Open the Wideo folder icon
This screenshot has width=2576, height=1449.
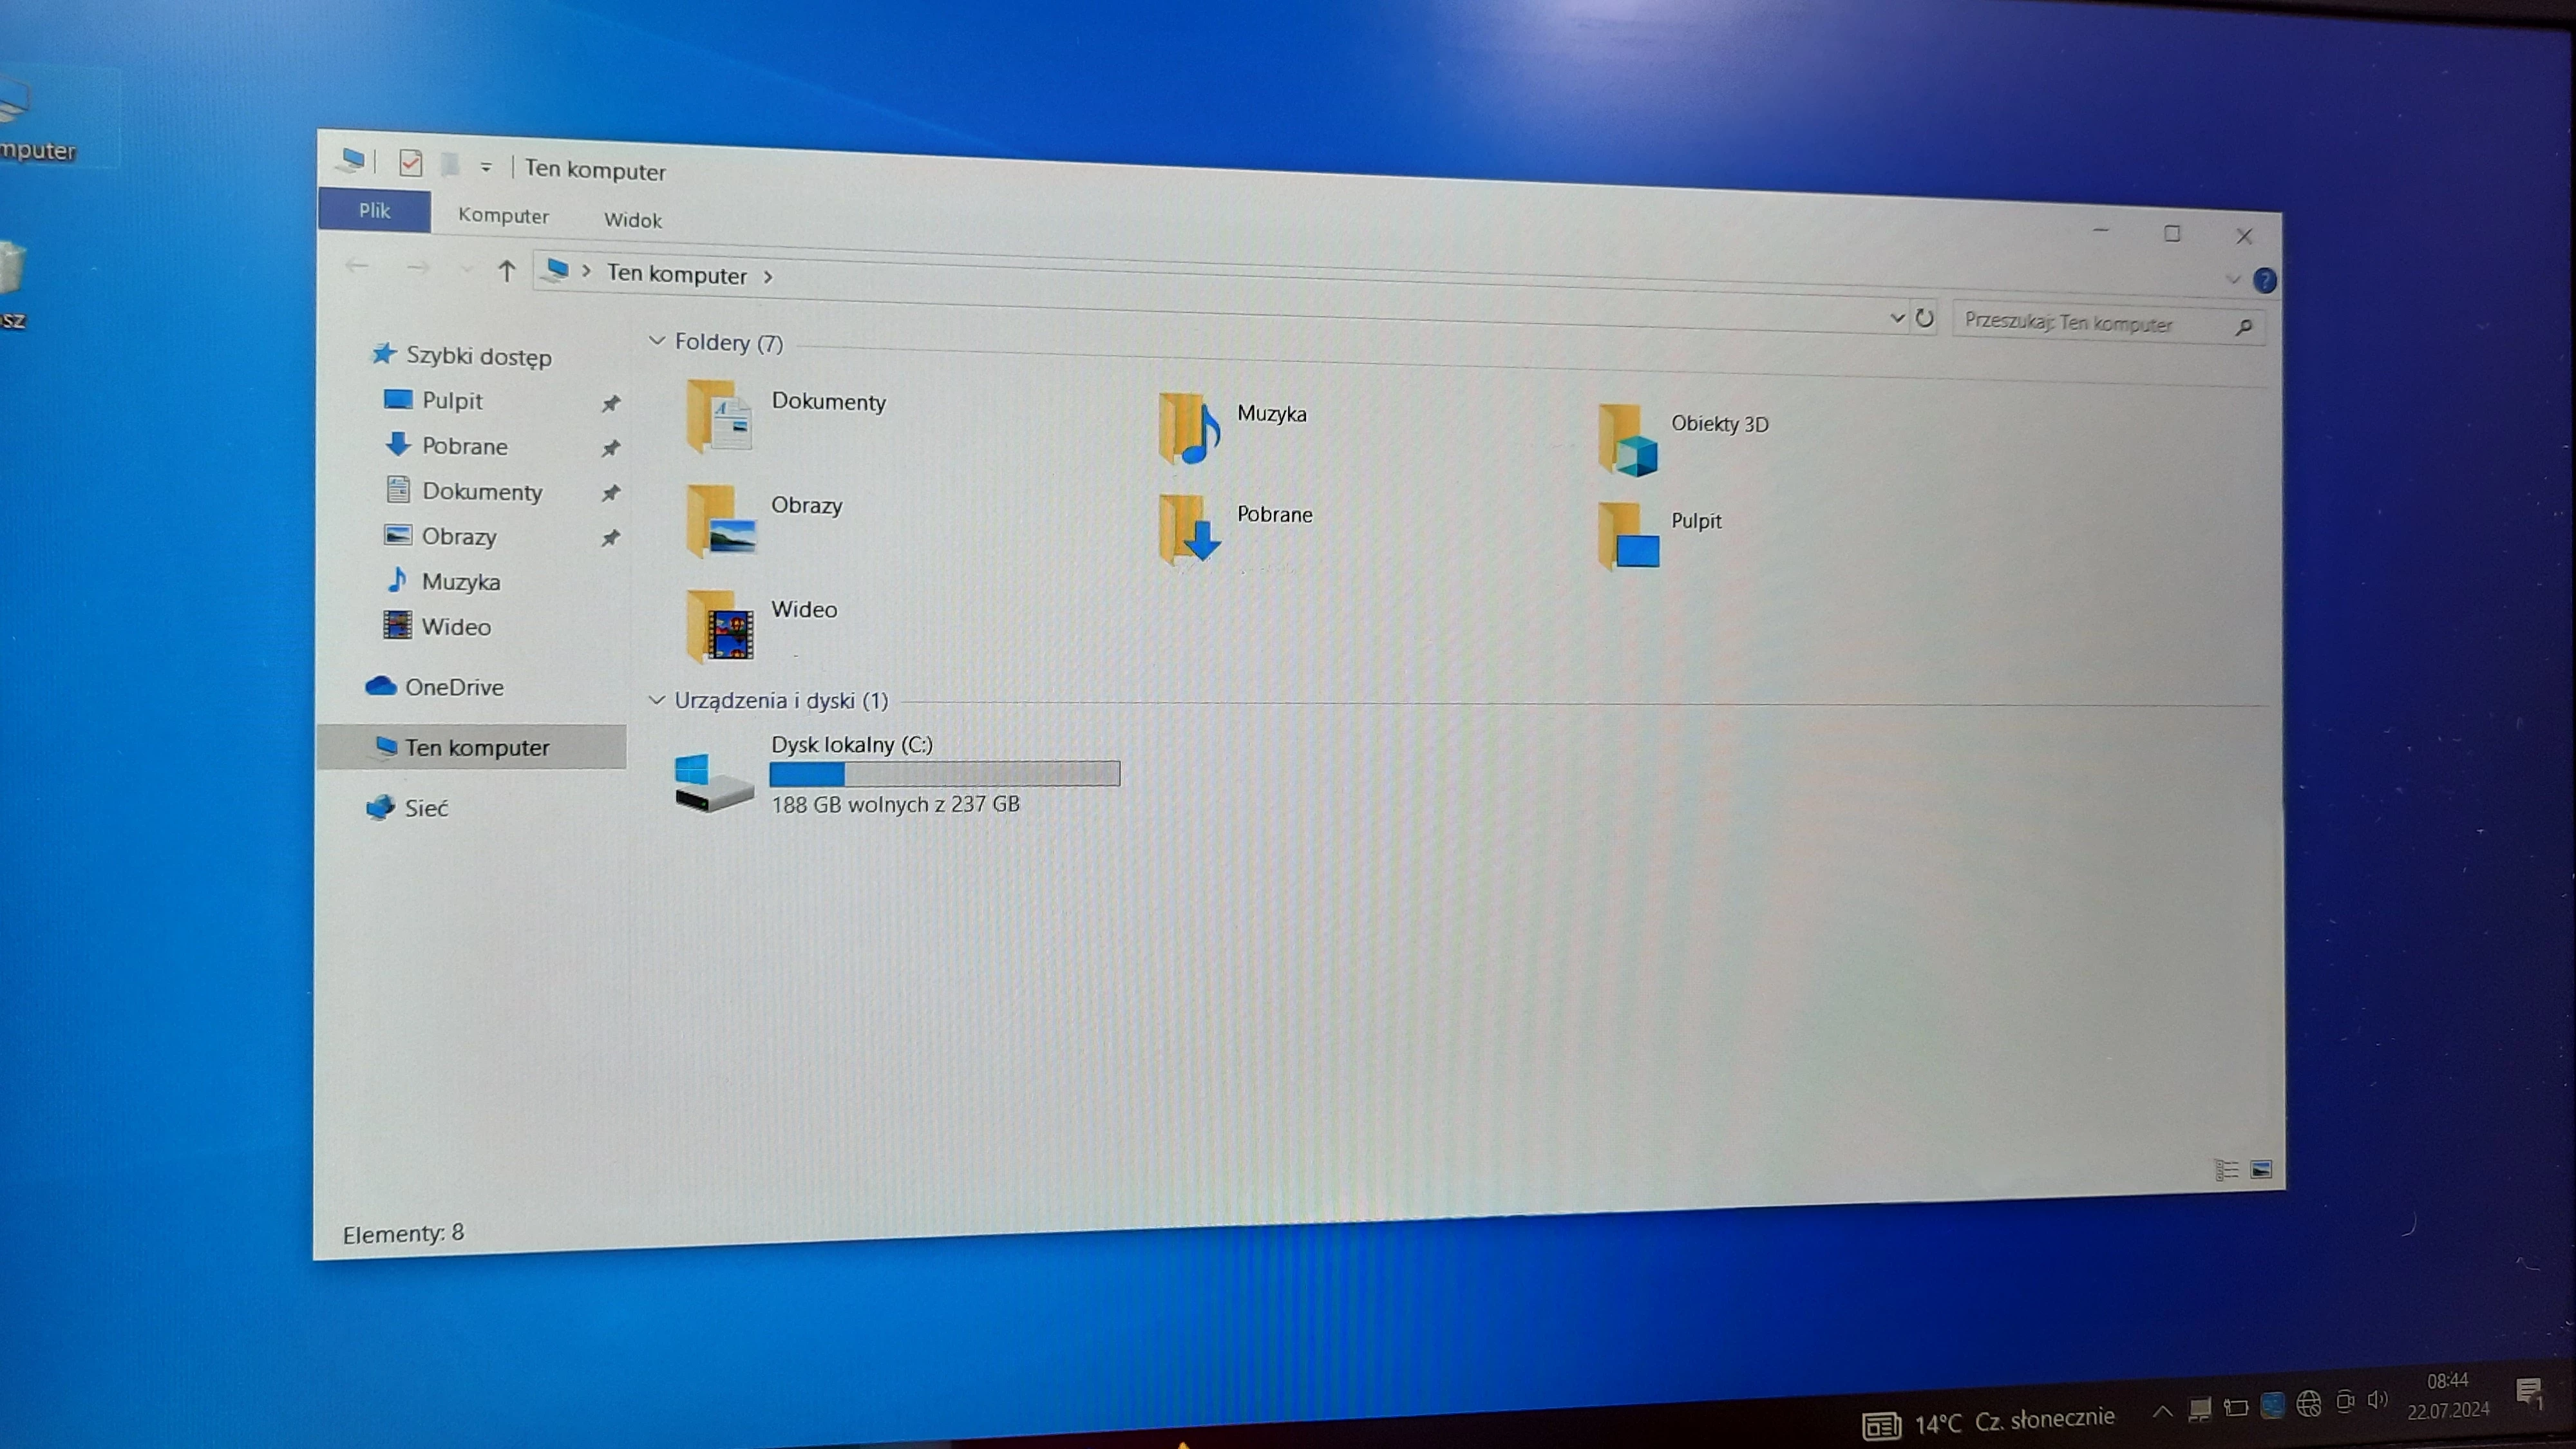coord(719,627)
